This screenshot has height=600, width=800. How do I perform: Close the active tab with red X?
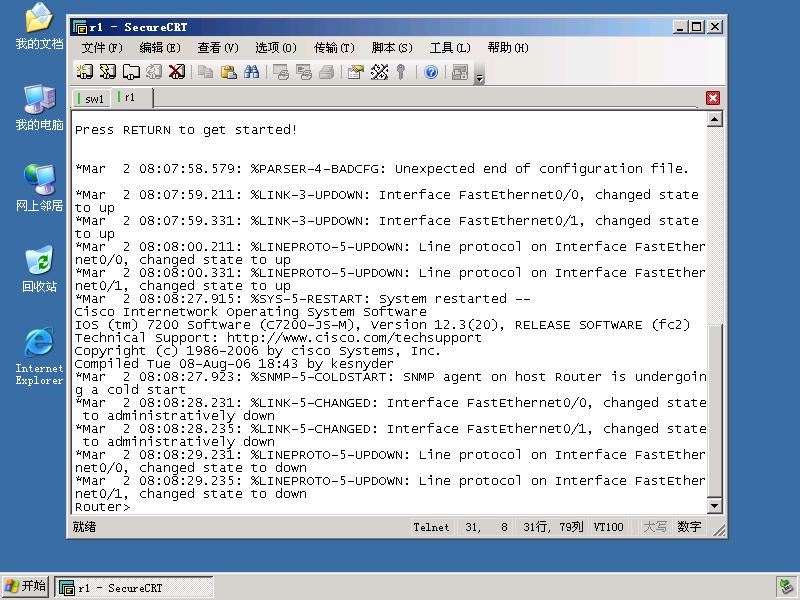pos(713,98)
